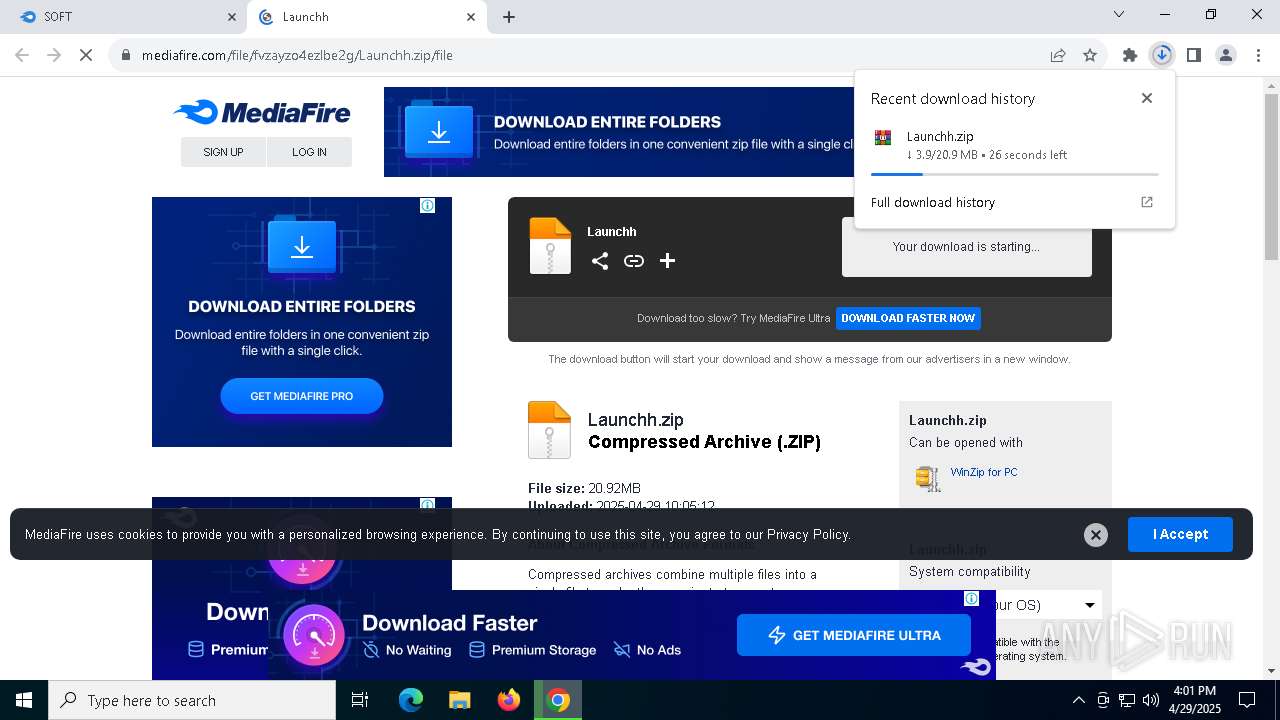The image size is (1280, 720).
Task: Click the address bar URL
Action: 297,55
